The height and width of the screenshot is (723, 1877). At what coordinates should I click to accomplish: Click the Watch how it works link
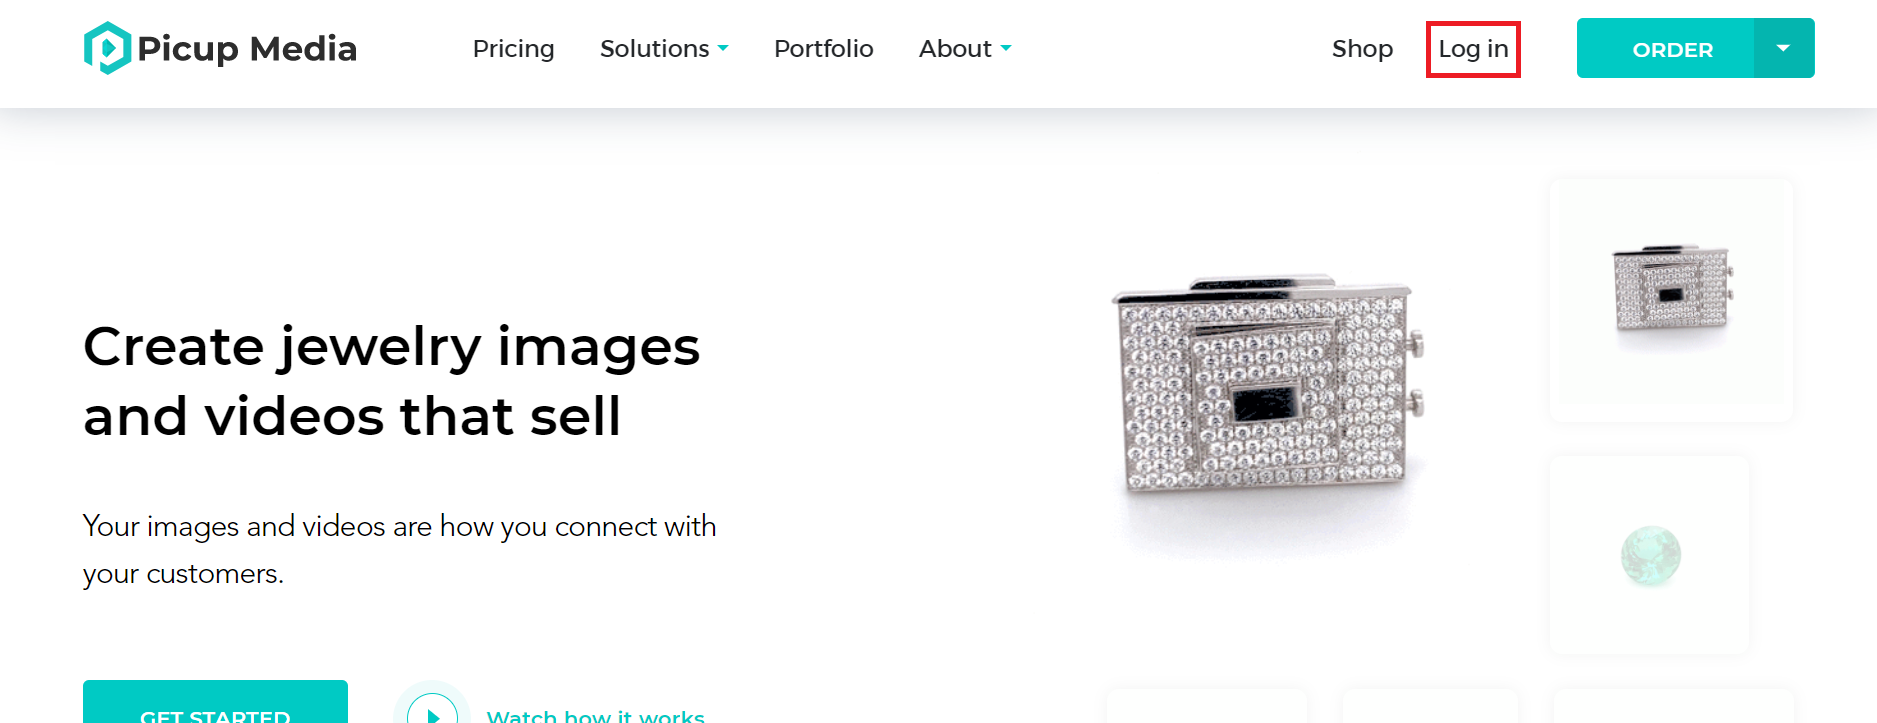(x=595, y=714)
